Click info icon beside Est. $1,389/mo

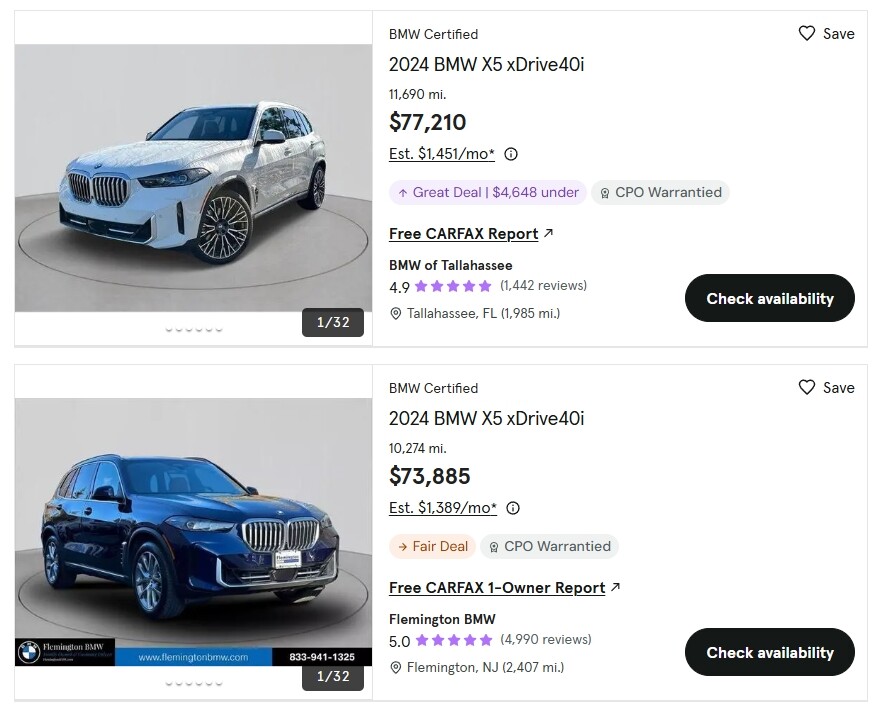point(513,508)
